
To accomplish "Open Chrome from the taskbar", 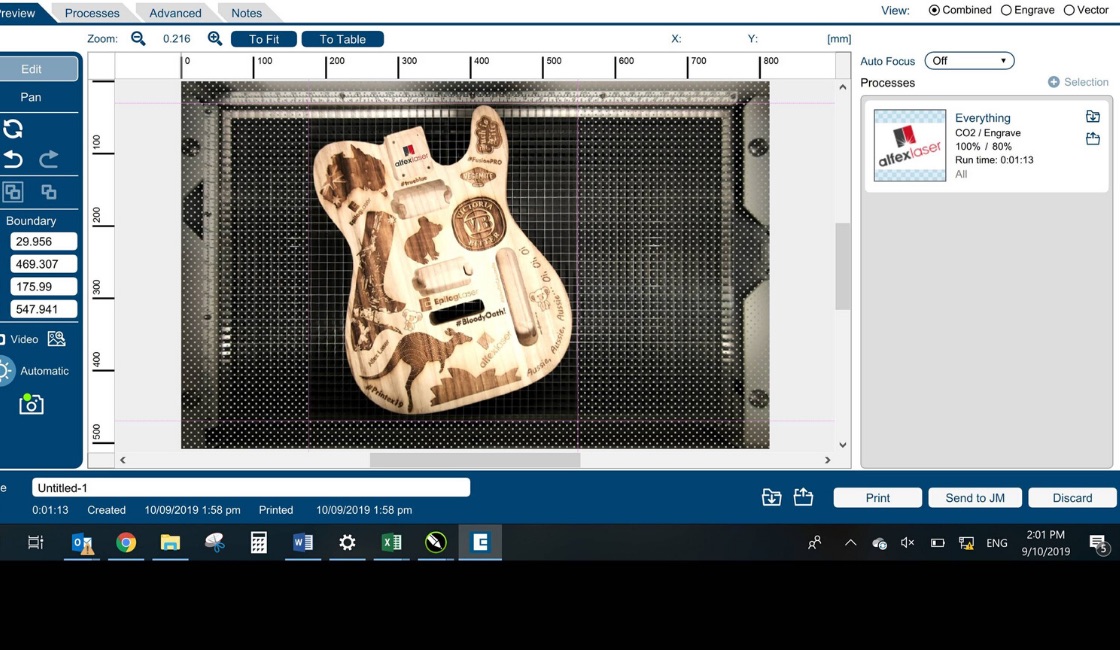I will pos(126,543).
